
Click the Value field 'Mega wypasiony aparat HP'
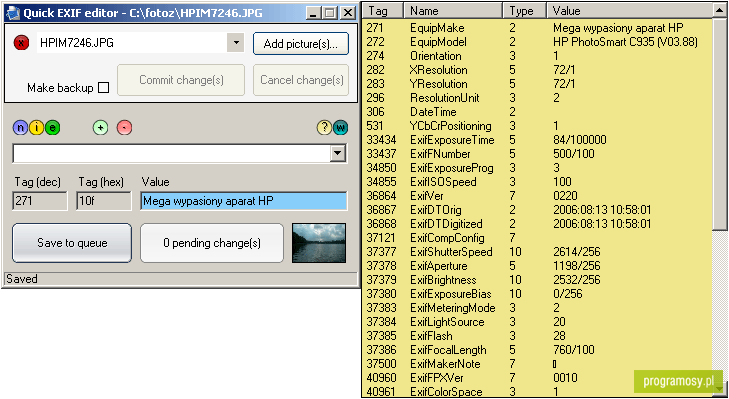click(x=244, y=201)
